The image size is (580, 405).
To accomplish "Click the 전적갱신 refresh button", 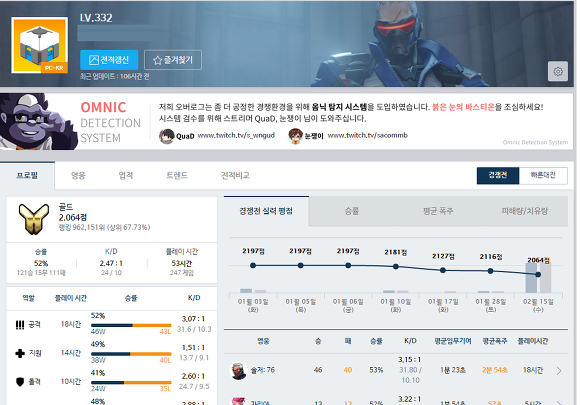I will point(109,60).
